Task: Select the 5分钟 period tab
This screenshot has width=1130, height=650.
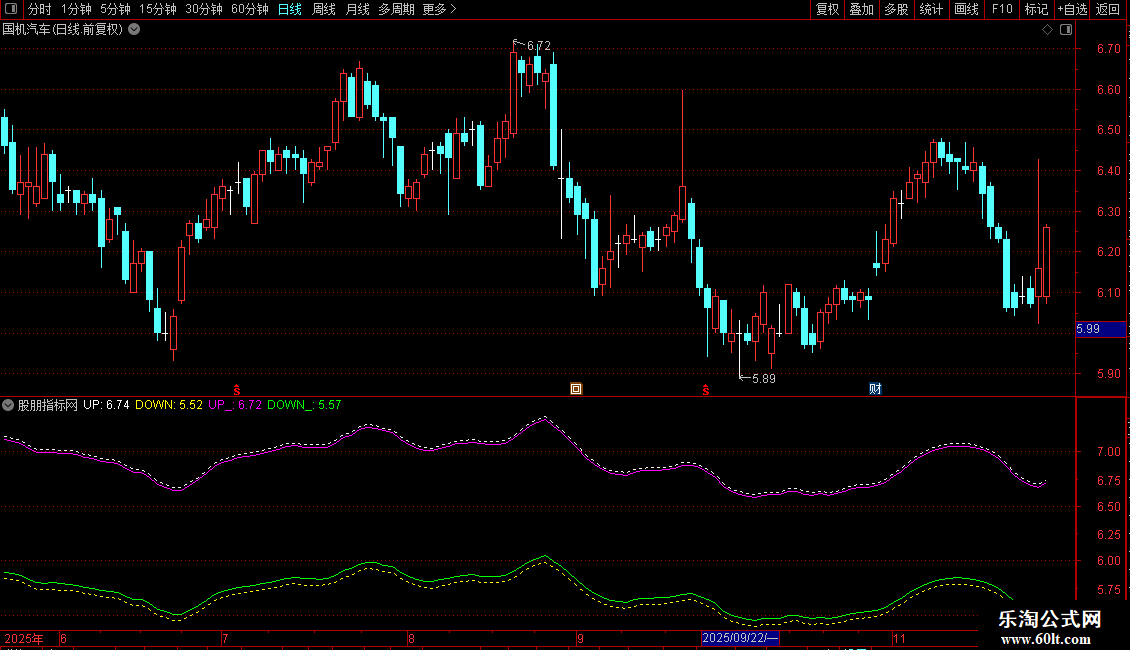Action: pos(115,9)
